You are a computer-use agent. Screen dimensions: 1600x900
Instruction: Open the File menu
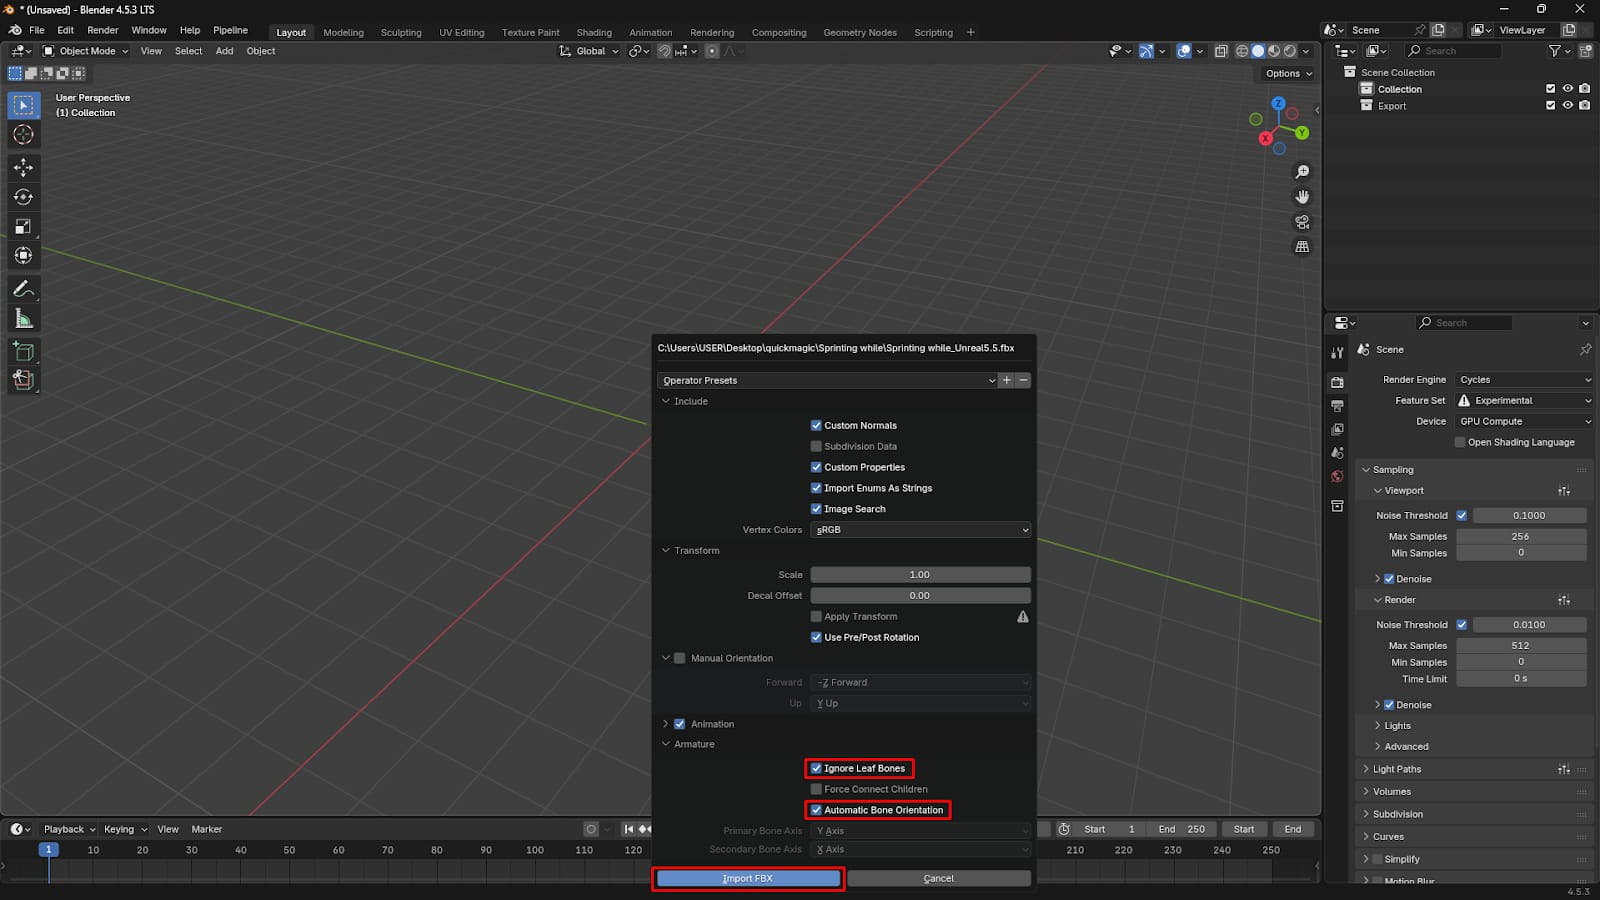tap(37, 30)
